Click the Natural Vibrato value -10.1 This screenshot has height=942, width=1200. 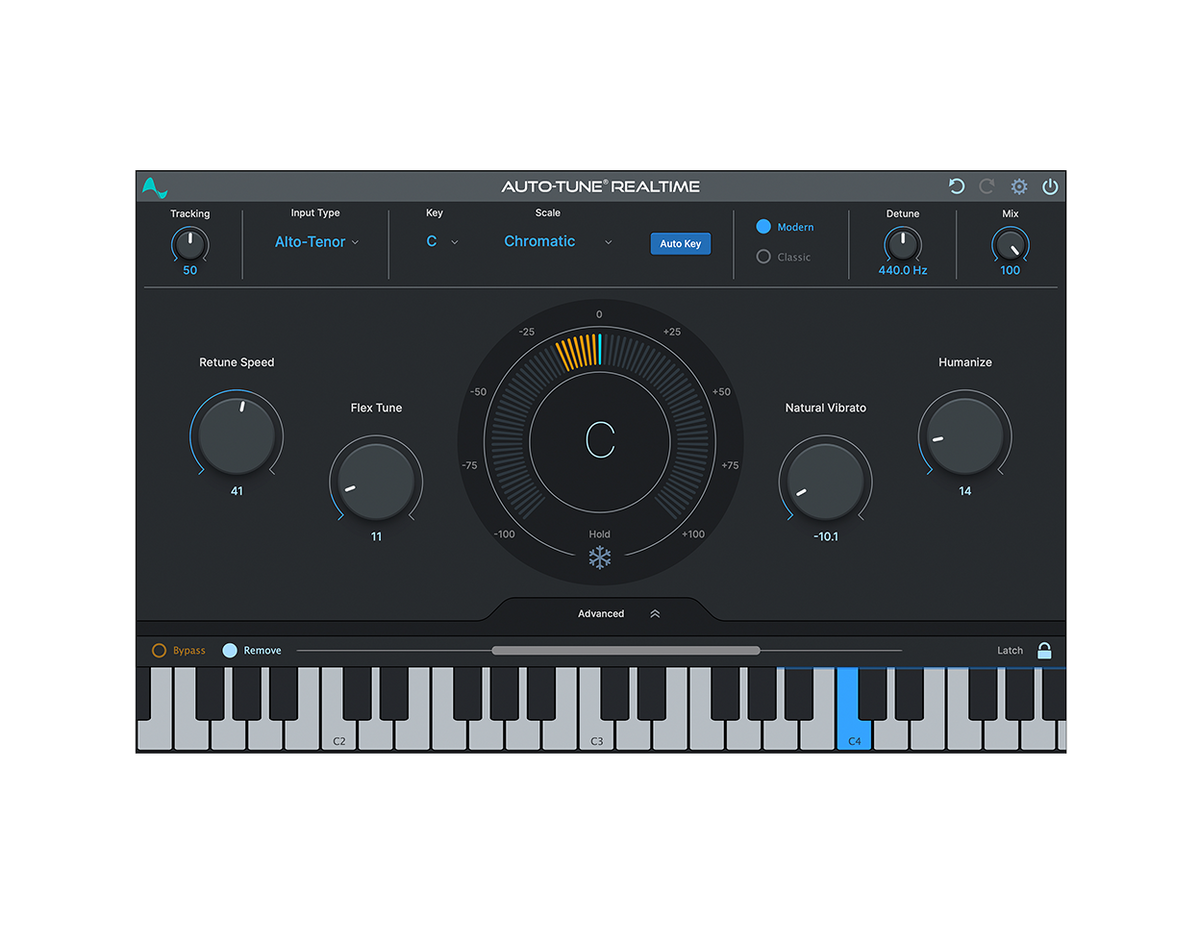[x=826, y=537]
